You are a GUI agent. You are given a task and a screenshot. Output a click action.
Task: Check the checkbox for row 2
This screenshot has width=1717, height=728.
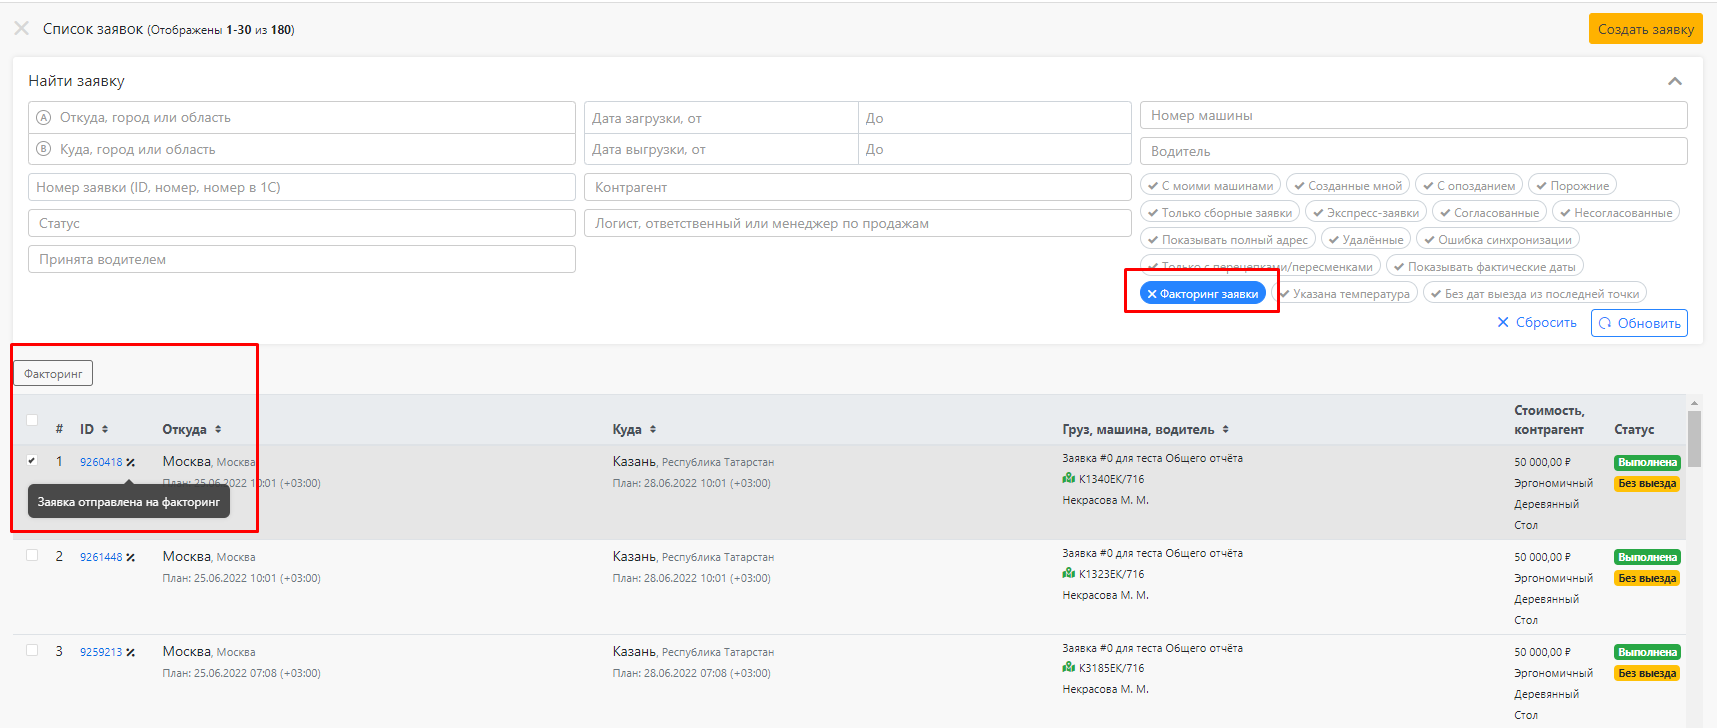pos(32,555)
